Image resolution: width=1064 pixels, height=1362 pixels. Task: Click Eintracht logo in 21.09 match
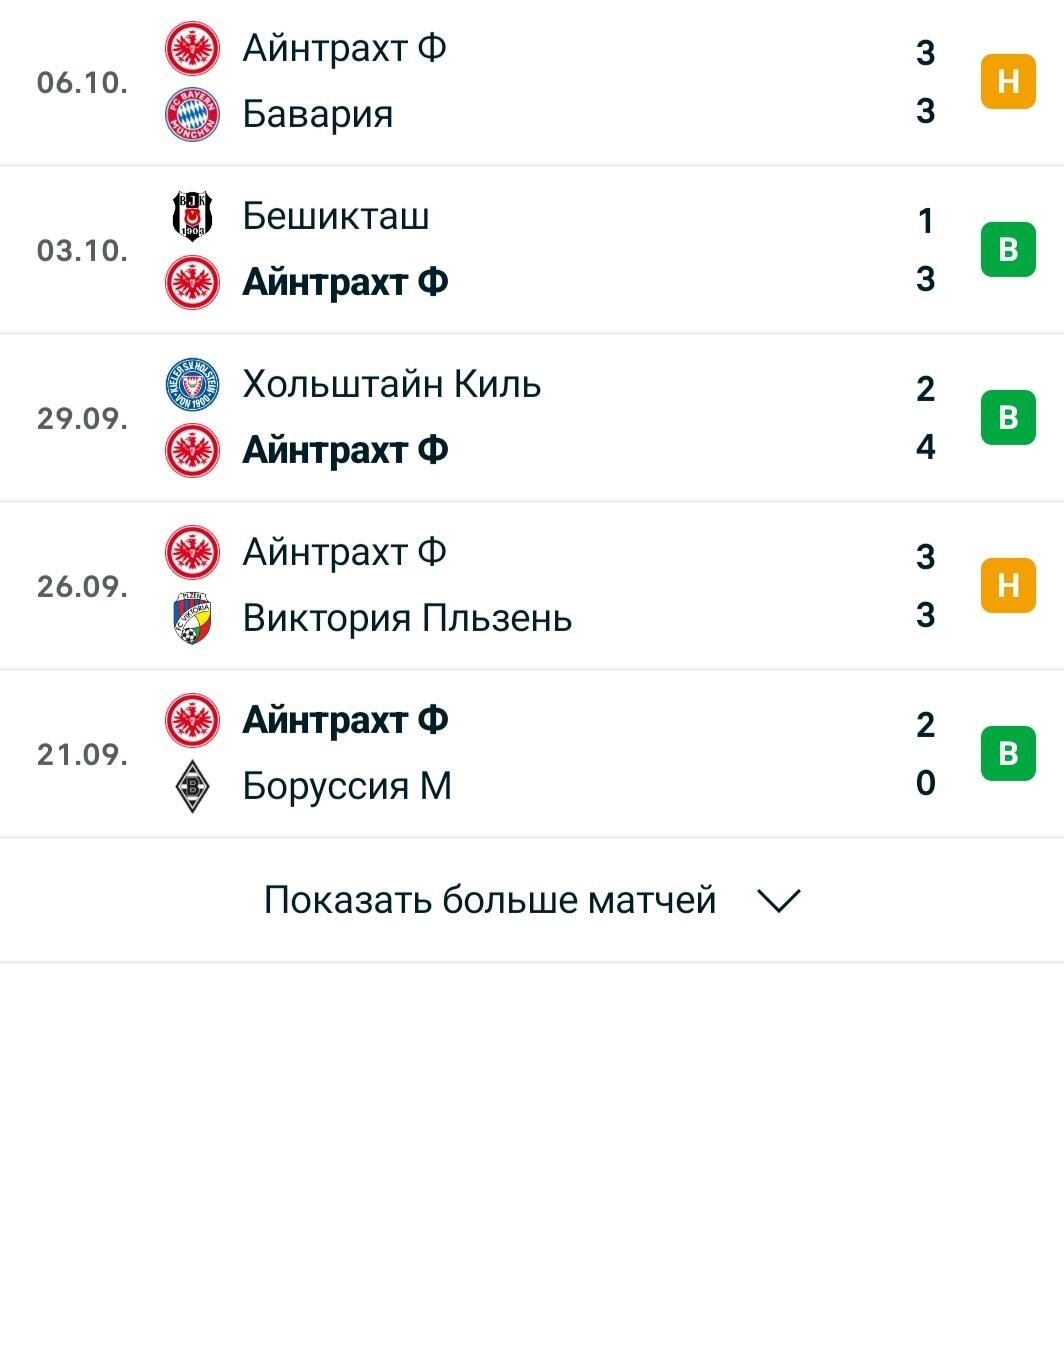[192, 720]
